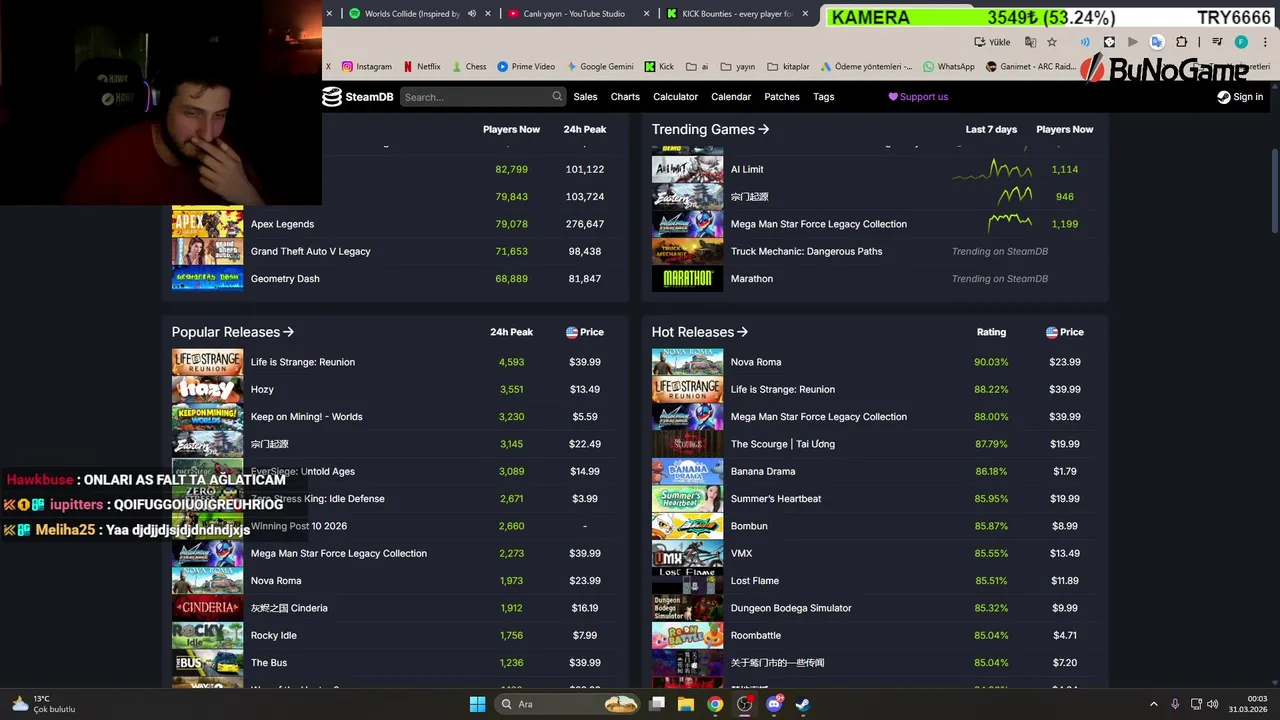Viewport: 1280px width, 720px height.
Task: Open Roombattle in Hot Releases
Action: coord(756,635)
